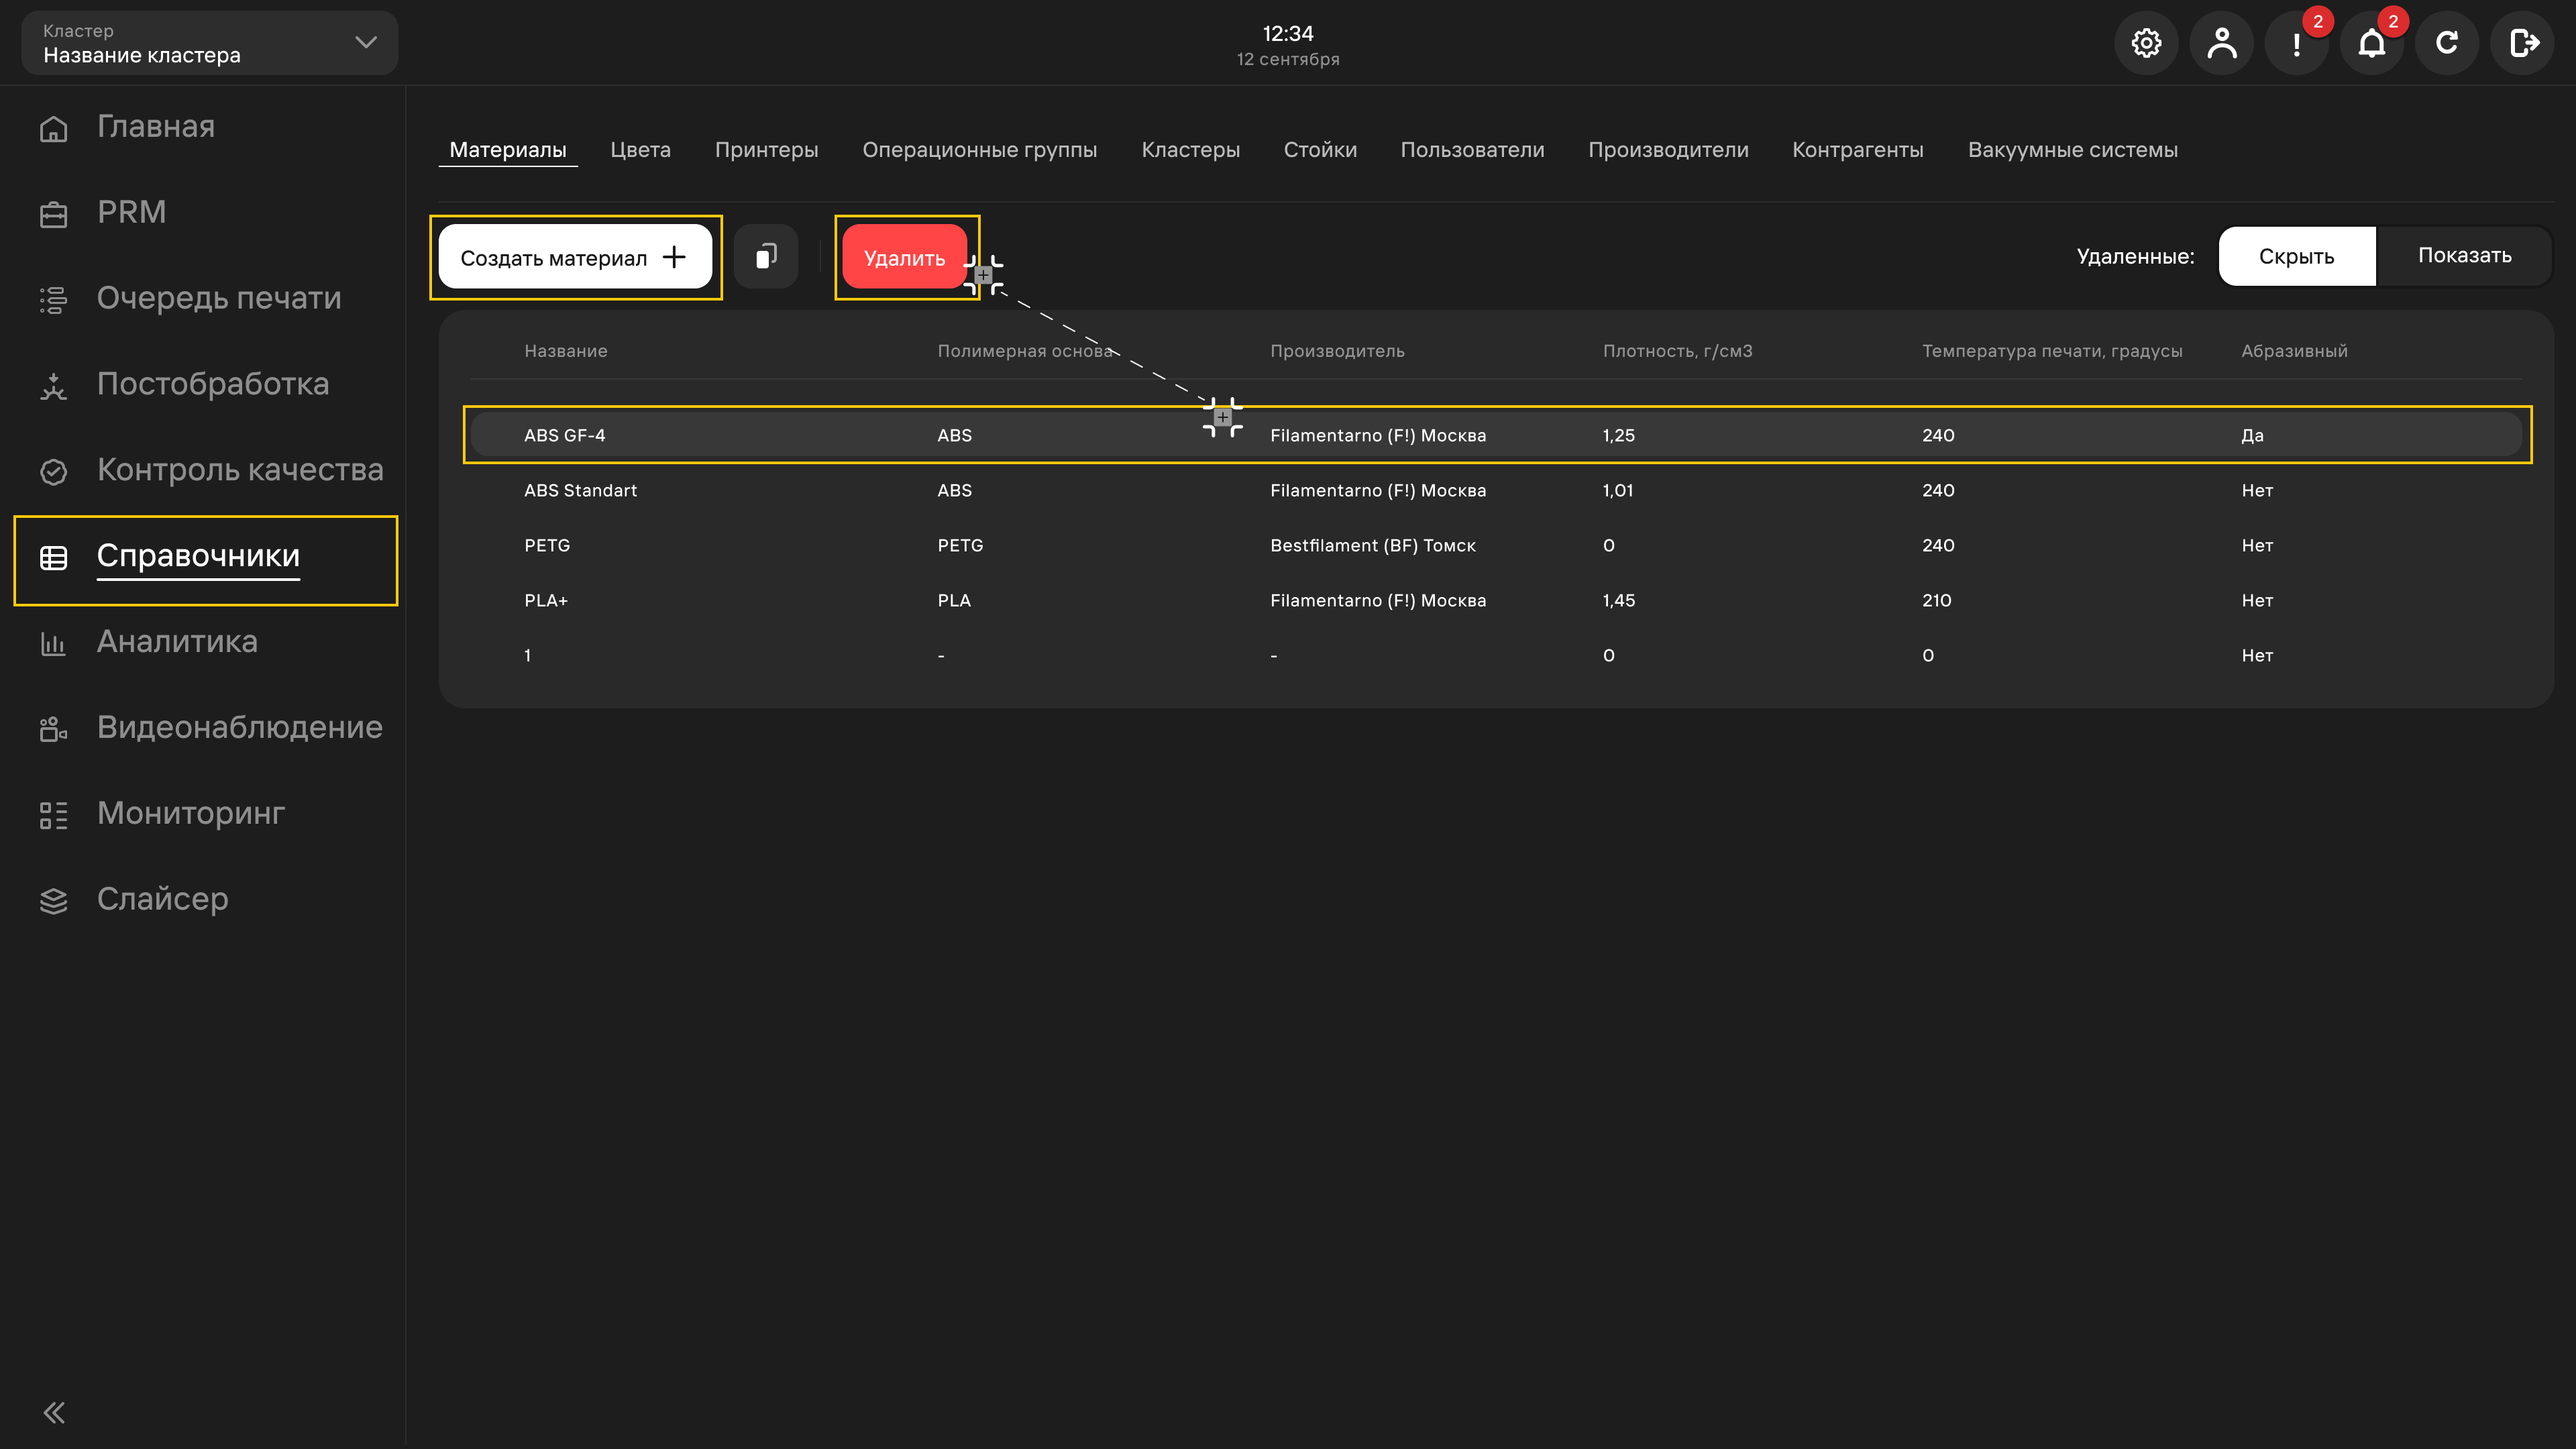2576x1449 pixels.
Task: Select the PETG material row name
Action: tap(547, 545)
